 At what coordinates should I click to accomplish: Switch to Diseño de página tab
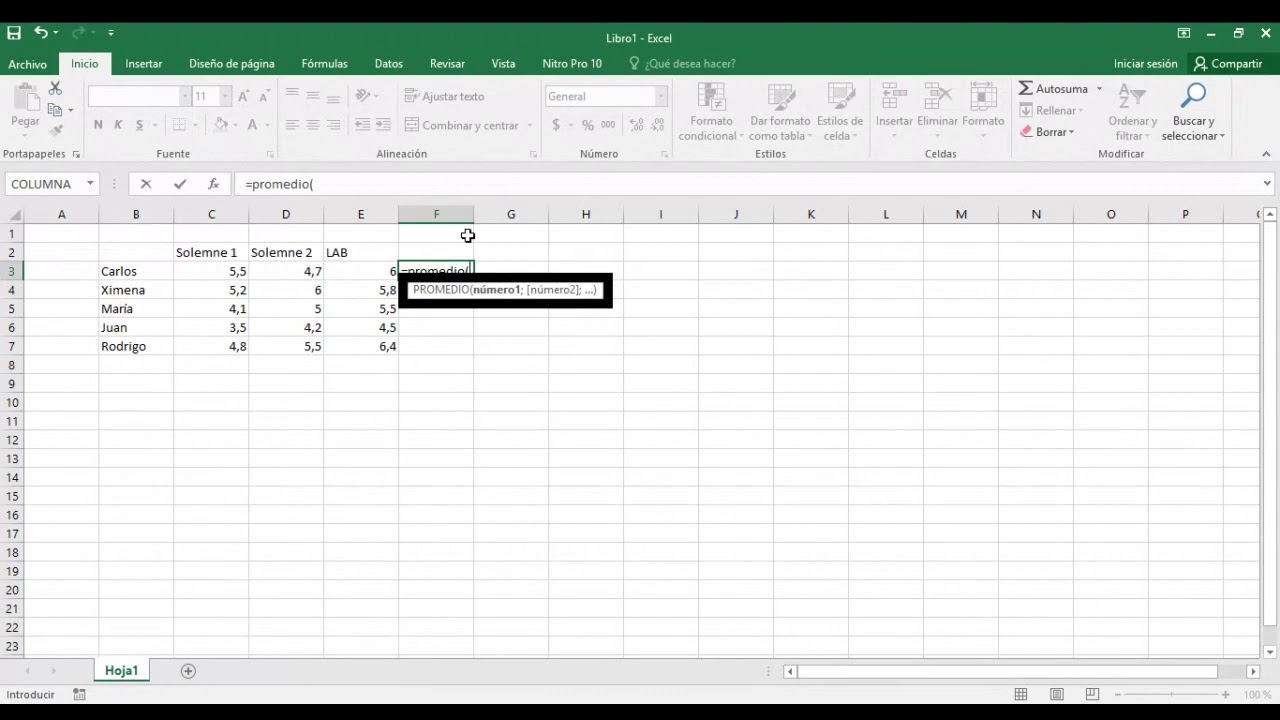pyautogui.click(x=231, y=64)
